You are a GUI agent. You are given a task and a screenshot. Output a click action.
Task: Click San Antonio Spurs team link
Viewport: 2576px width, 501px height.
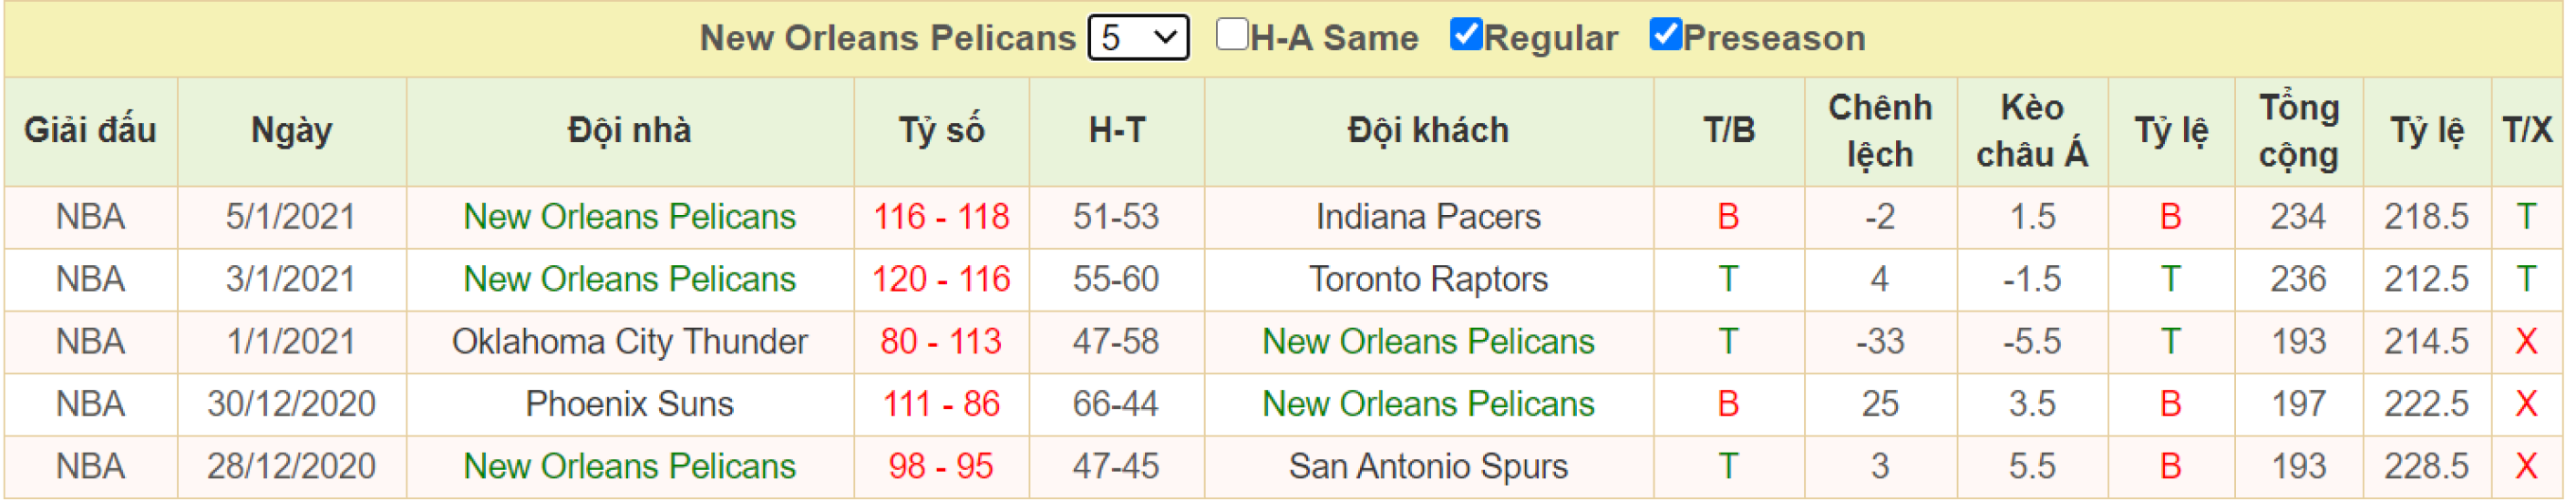(1429, 467)
